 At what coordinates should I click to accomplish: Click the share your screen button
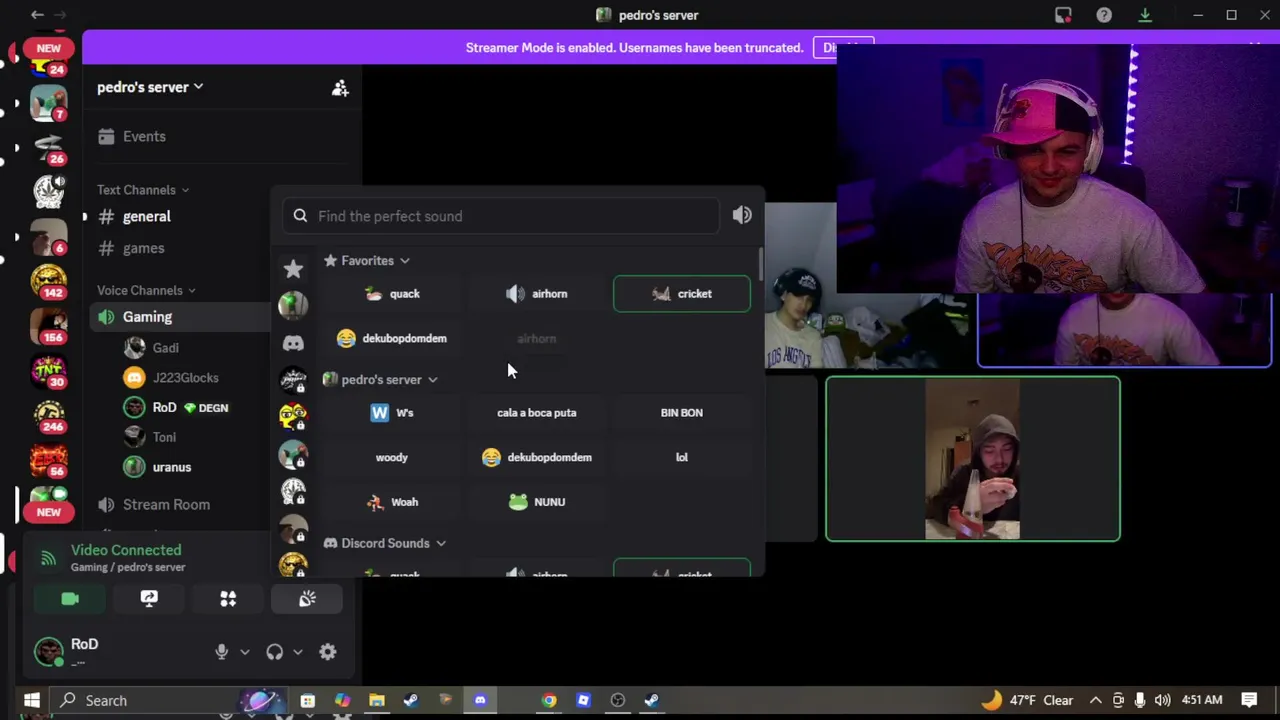149,599
